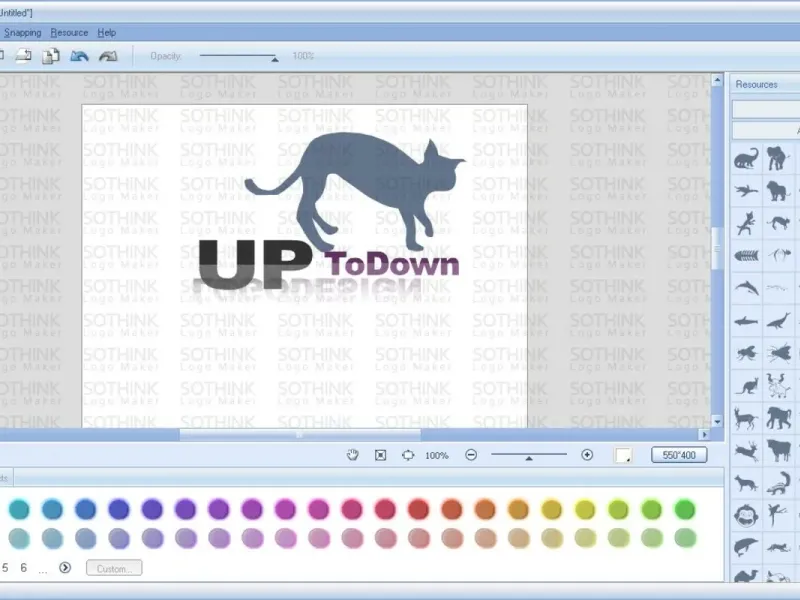Viewport: 800px width, 600px height.
Task: Click the Custom... color button
Action: tap(114, 568)
